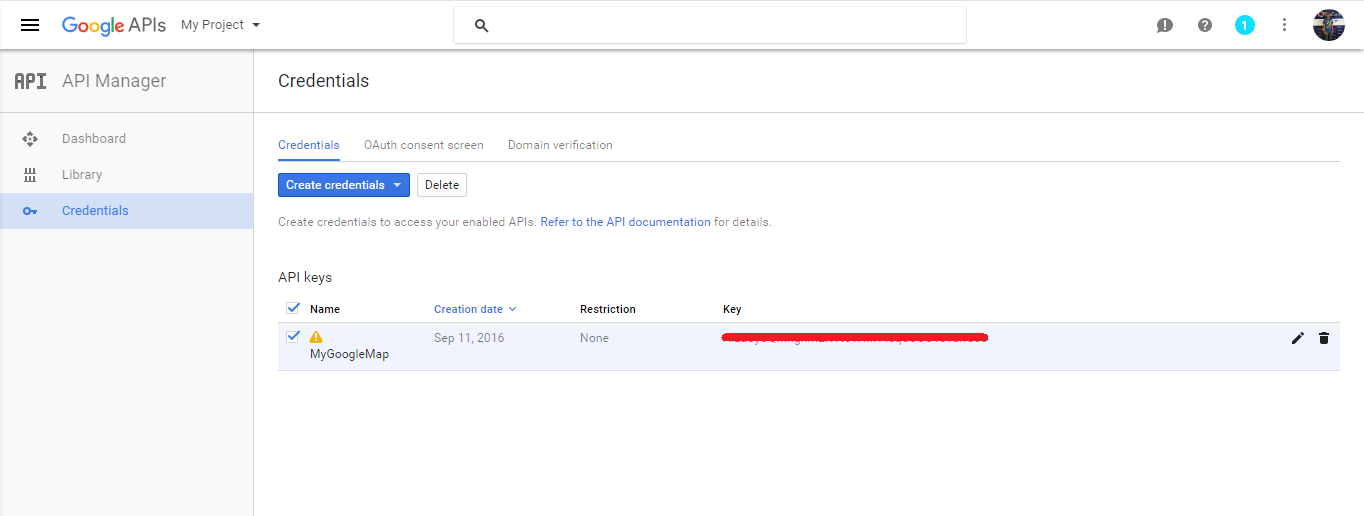
Task: Click the None restriction cell
Action: [x=594, y=338]
